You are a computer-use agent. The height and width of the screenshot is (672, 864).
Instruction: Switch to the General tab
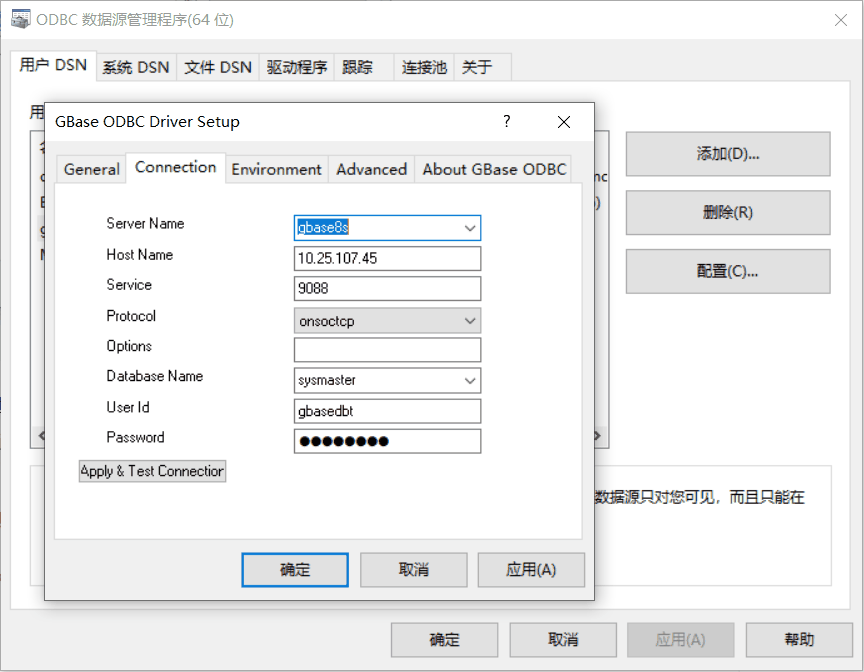tap(91, 169)
